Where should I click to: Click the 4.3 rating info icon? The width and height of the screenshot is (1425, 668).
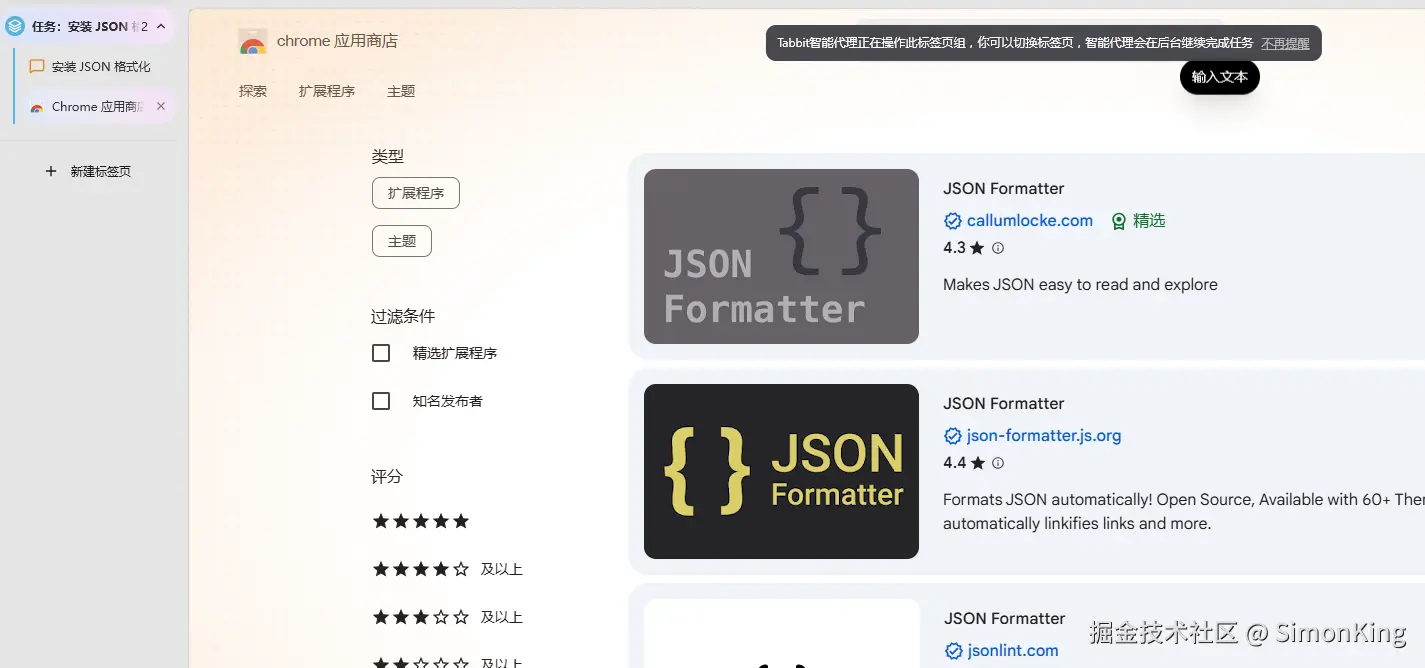click(x=997, y=248)
